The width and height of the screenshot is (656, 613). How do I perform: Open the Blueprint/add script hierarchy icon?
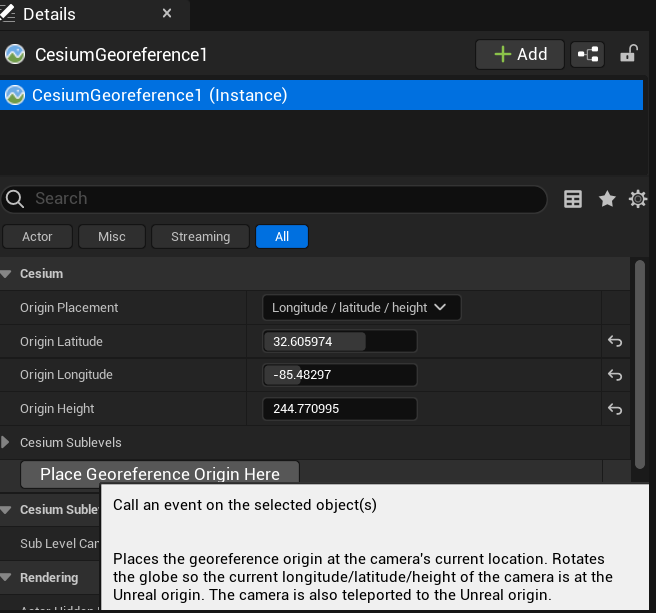coord(587,54)
